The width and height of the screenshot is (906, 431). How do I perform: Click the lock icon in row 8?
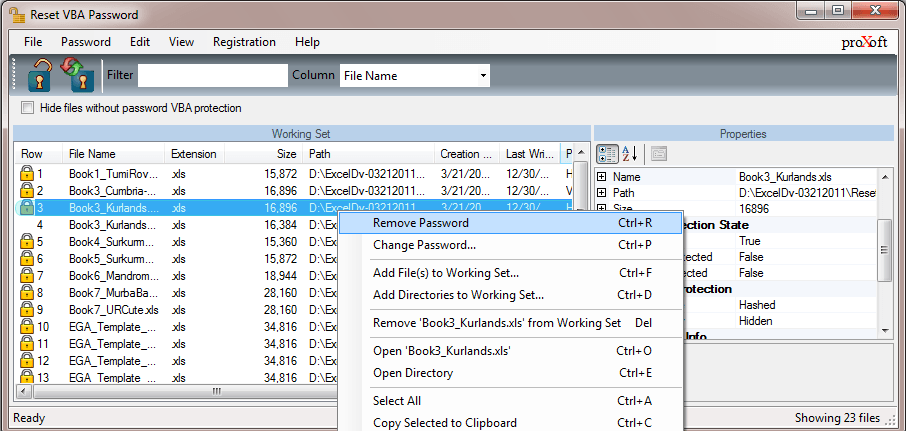pos(27,293)
